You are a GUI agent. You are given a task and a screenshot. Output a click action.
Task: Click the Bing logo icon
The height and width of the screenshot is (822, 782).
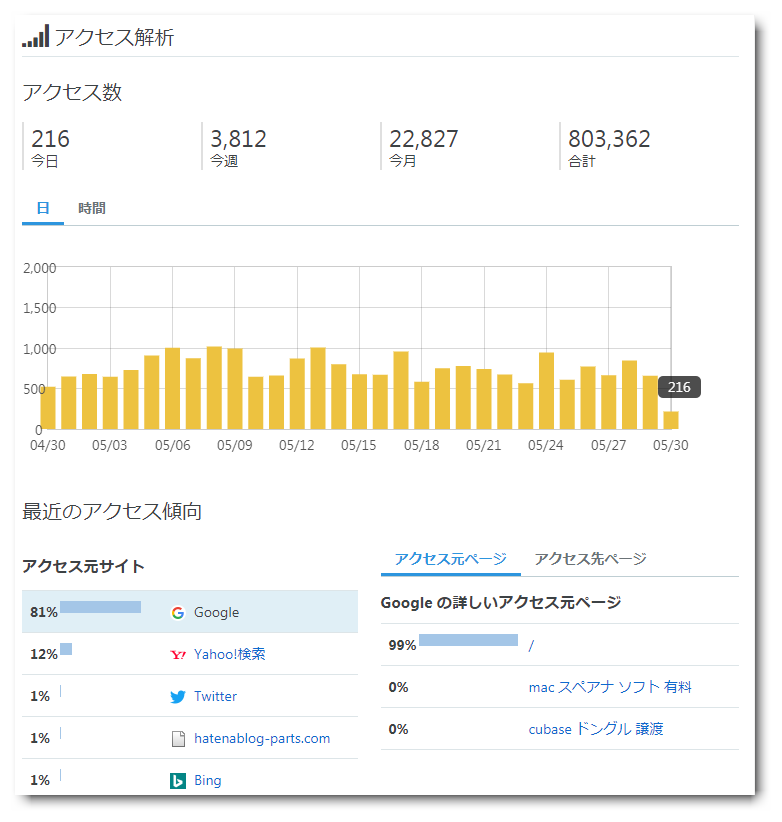pos(178,781)
